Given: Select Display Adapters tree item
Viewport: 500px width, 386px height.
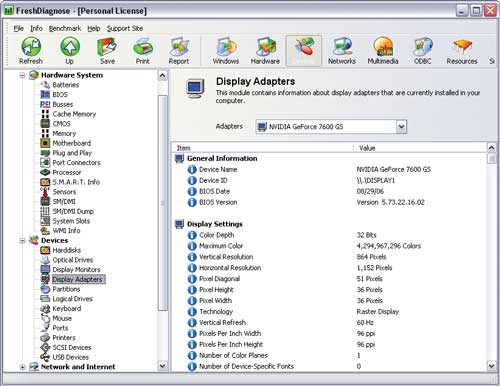Looking at the screenshot, I should click(x=78, y=279).
